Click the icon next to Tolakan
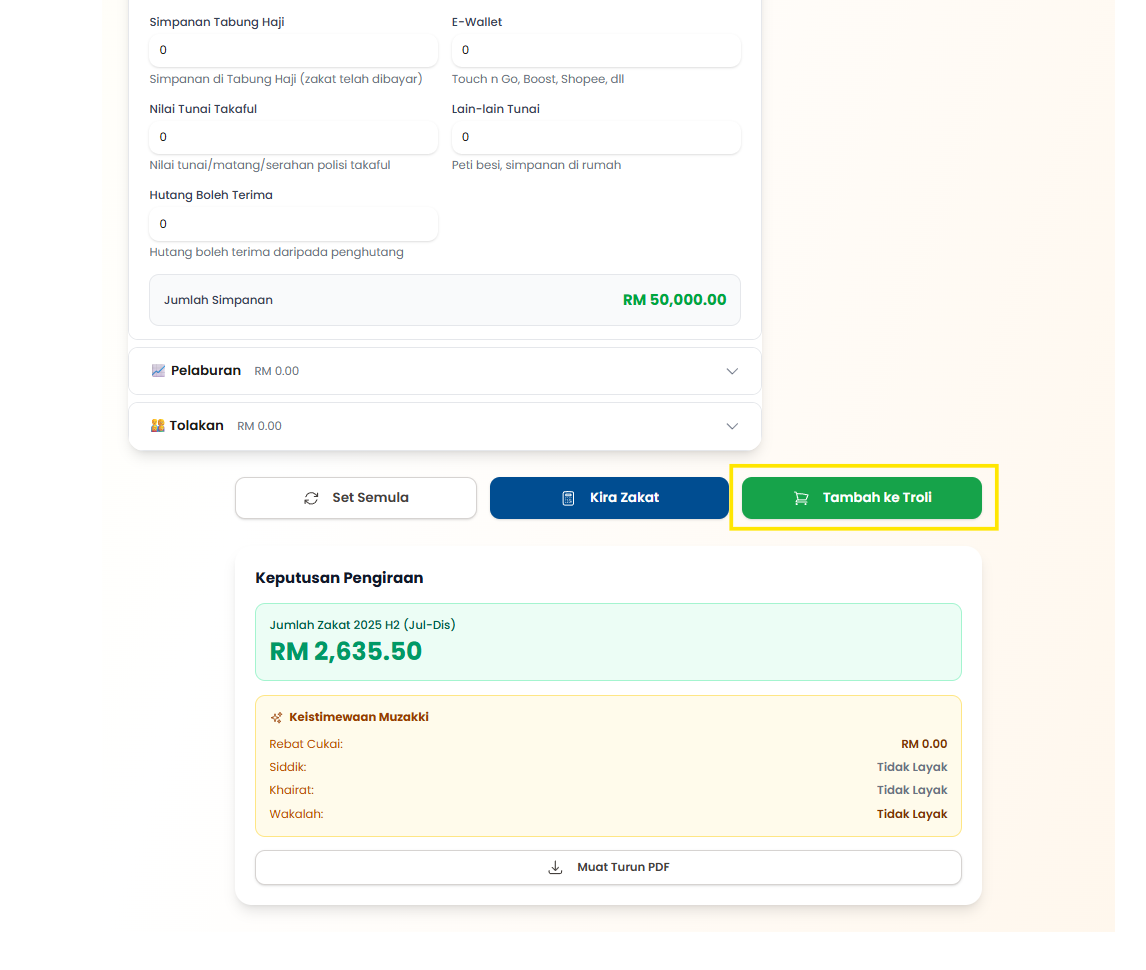 click(x=157, y=426)
